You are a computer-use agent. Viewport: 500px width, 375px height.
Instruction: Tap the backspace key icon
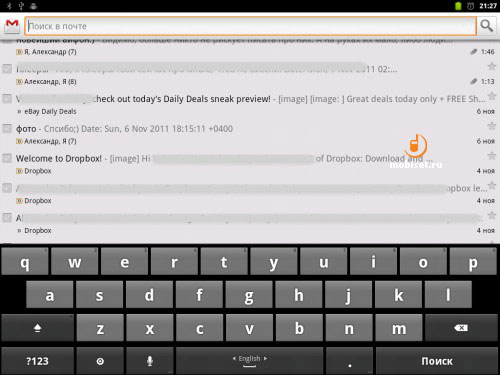pos(461,328)
